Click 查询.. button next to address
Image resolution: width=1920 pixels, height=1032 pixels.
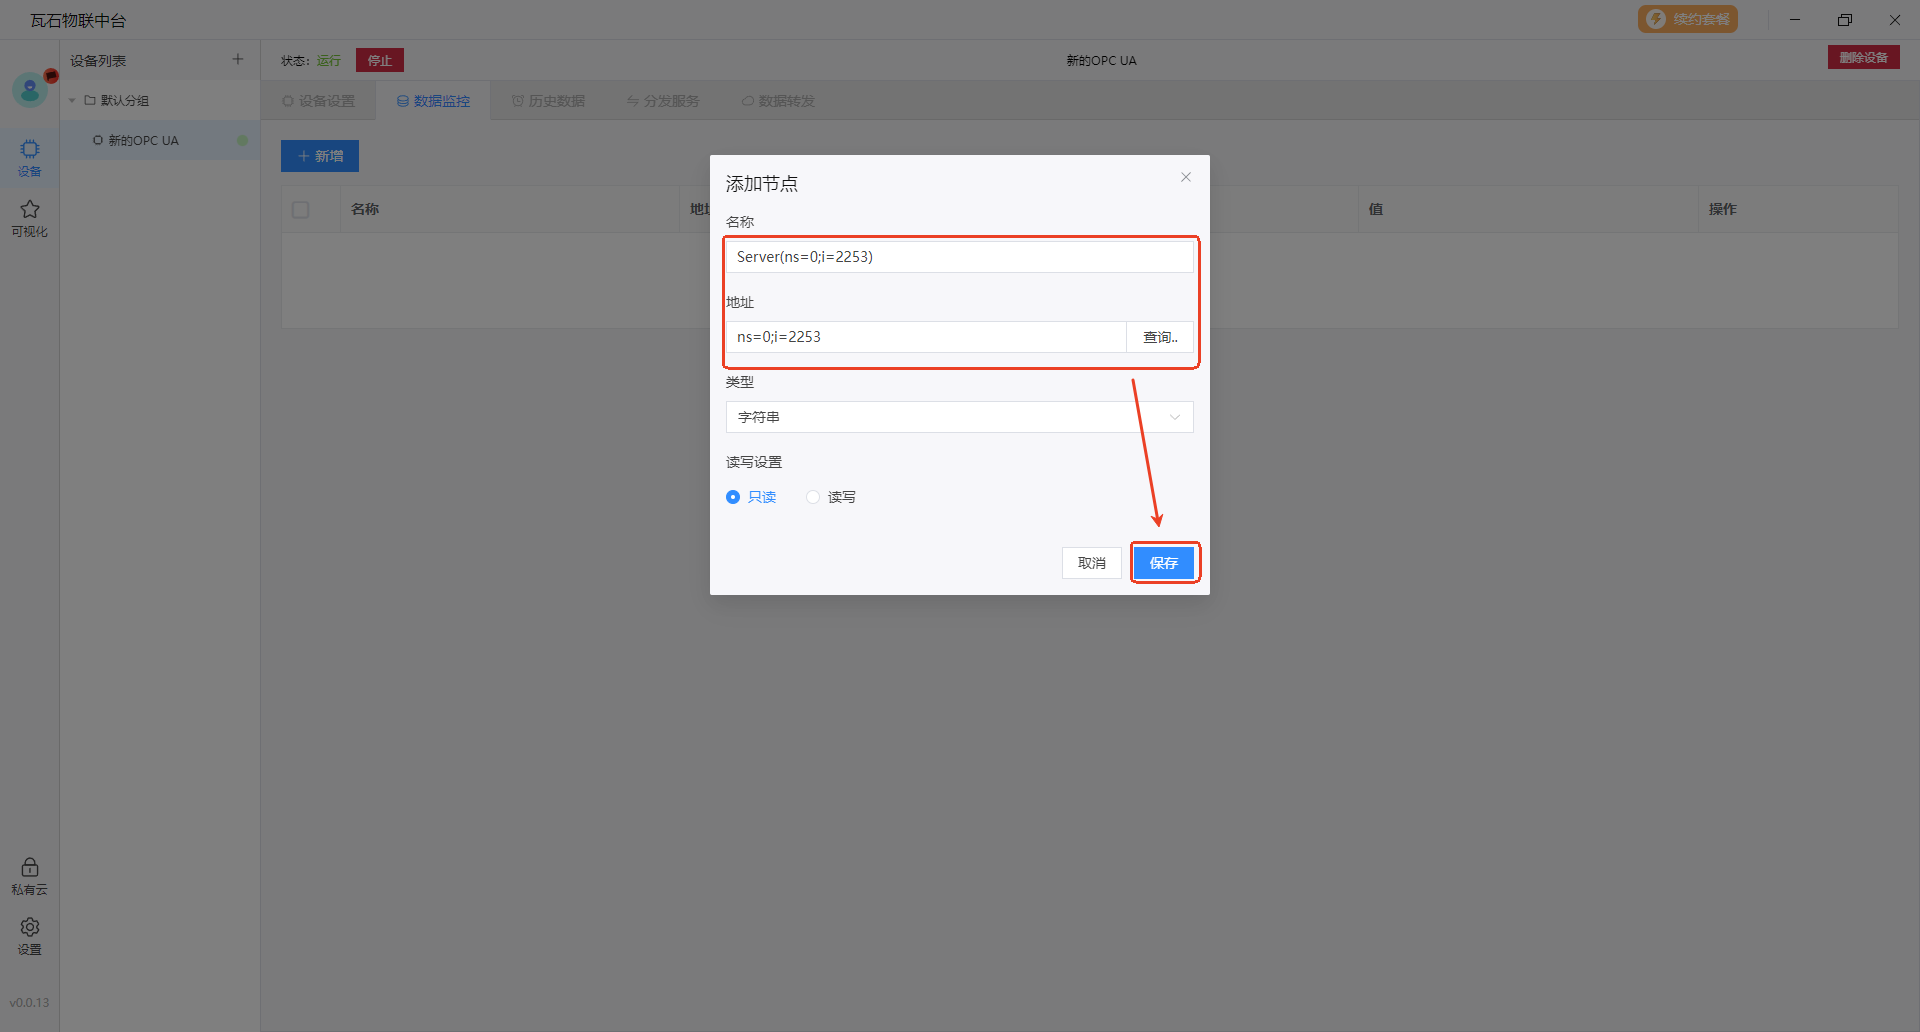click(1160, 337)
